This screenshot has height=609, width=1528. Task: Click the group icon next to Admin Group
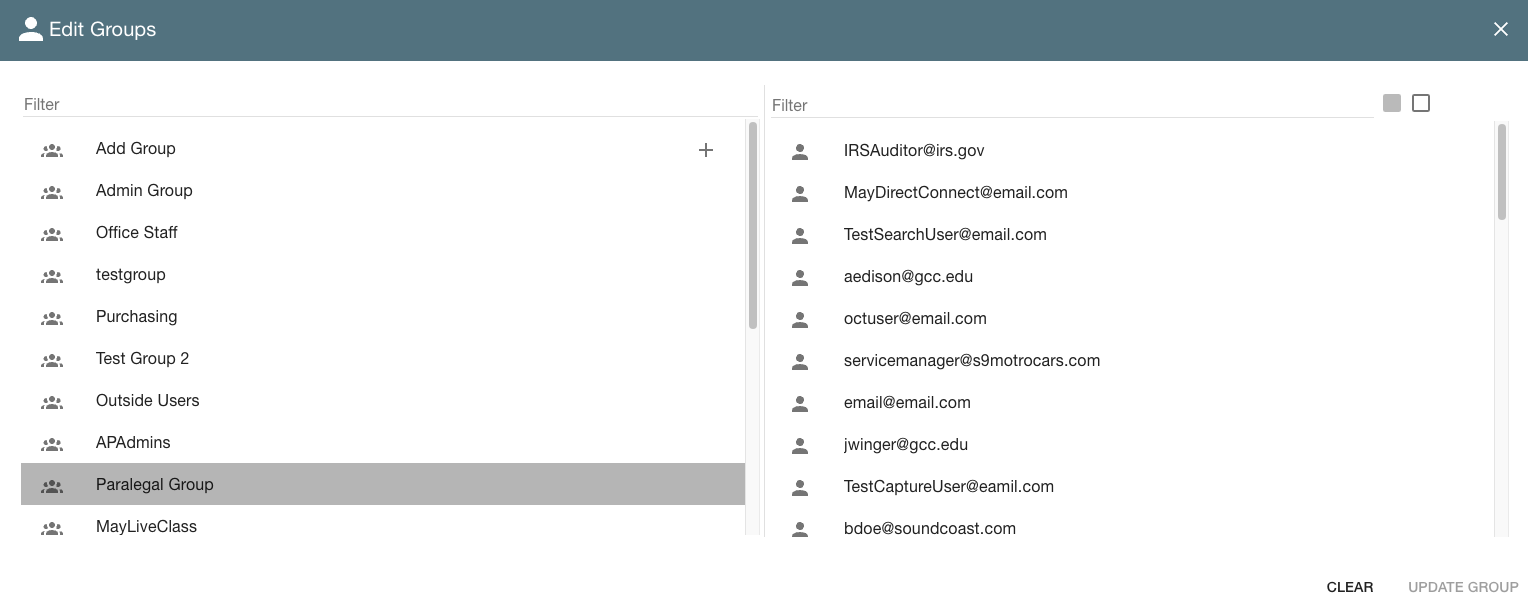click(52, 192)
